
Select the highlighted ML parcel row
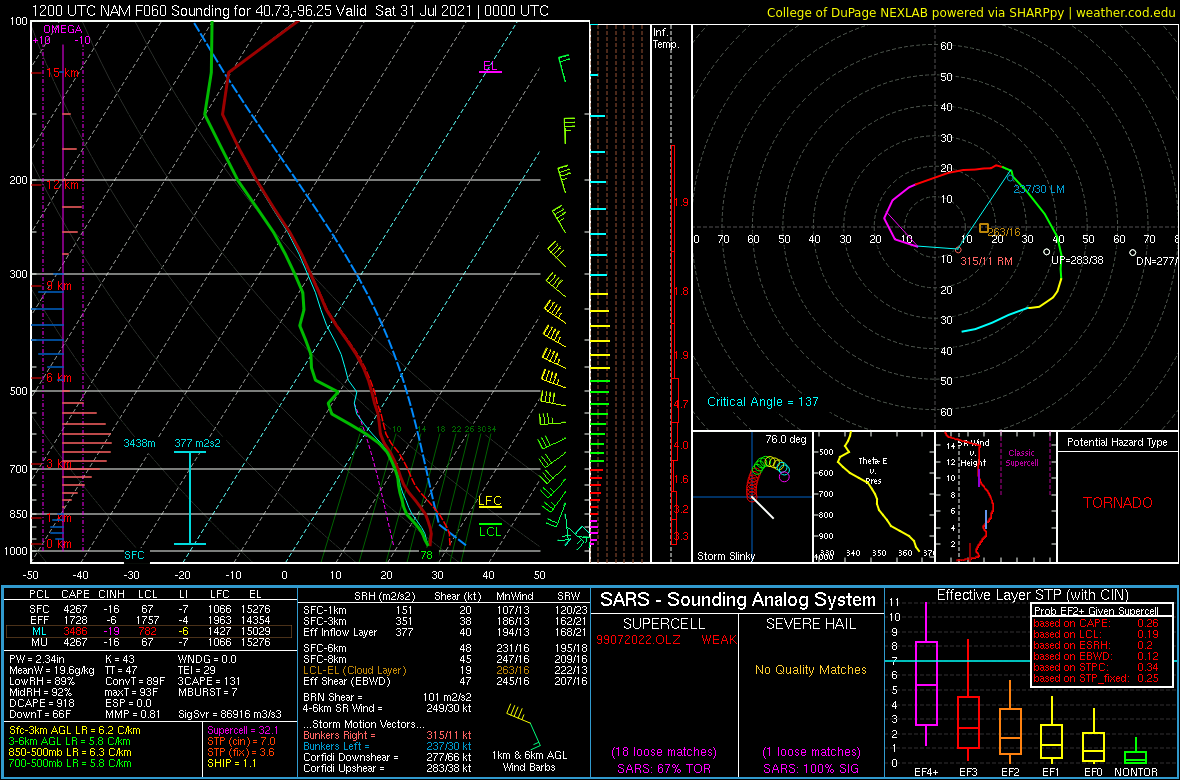tap(149, 632)
